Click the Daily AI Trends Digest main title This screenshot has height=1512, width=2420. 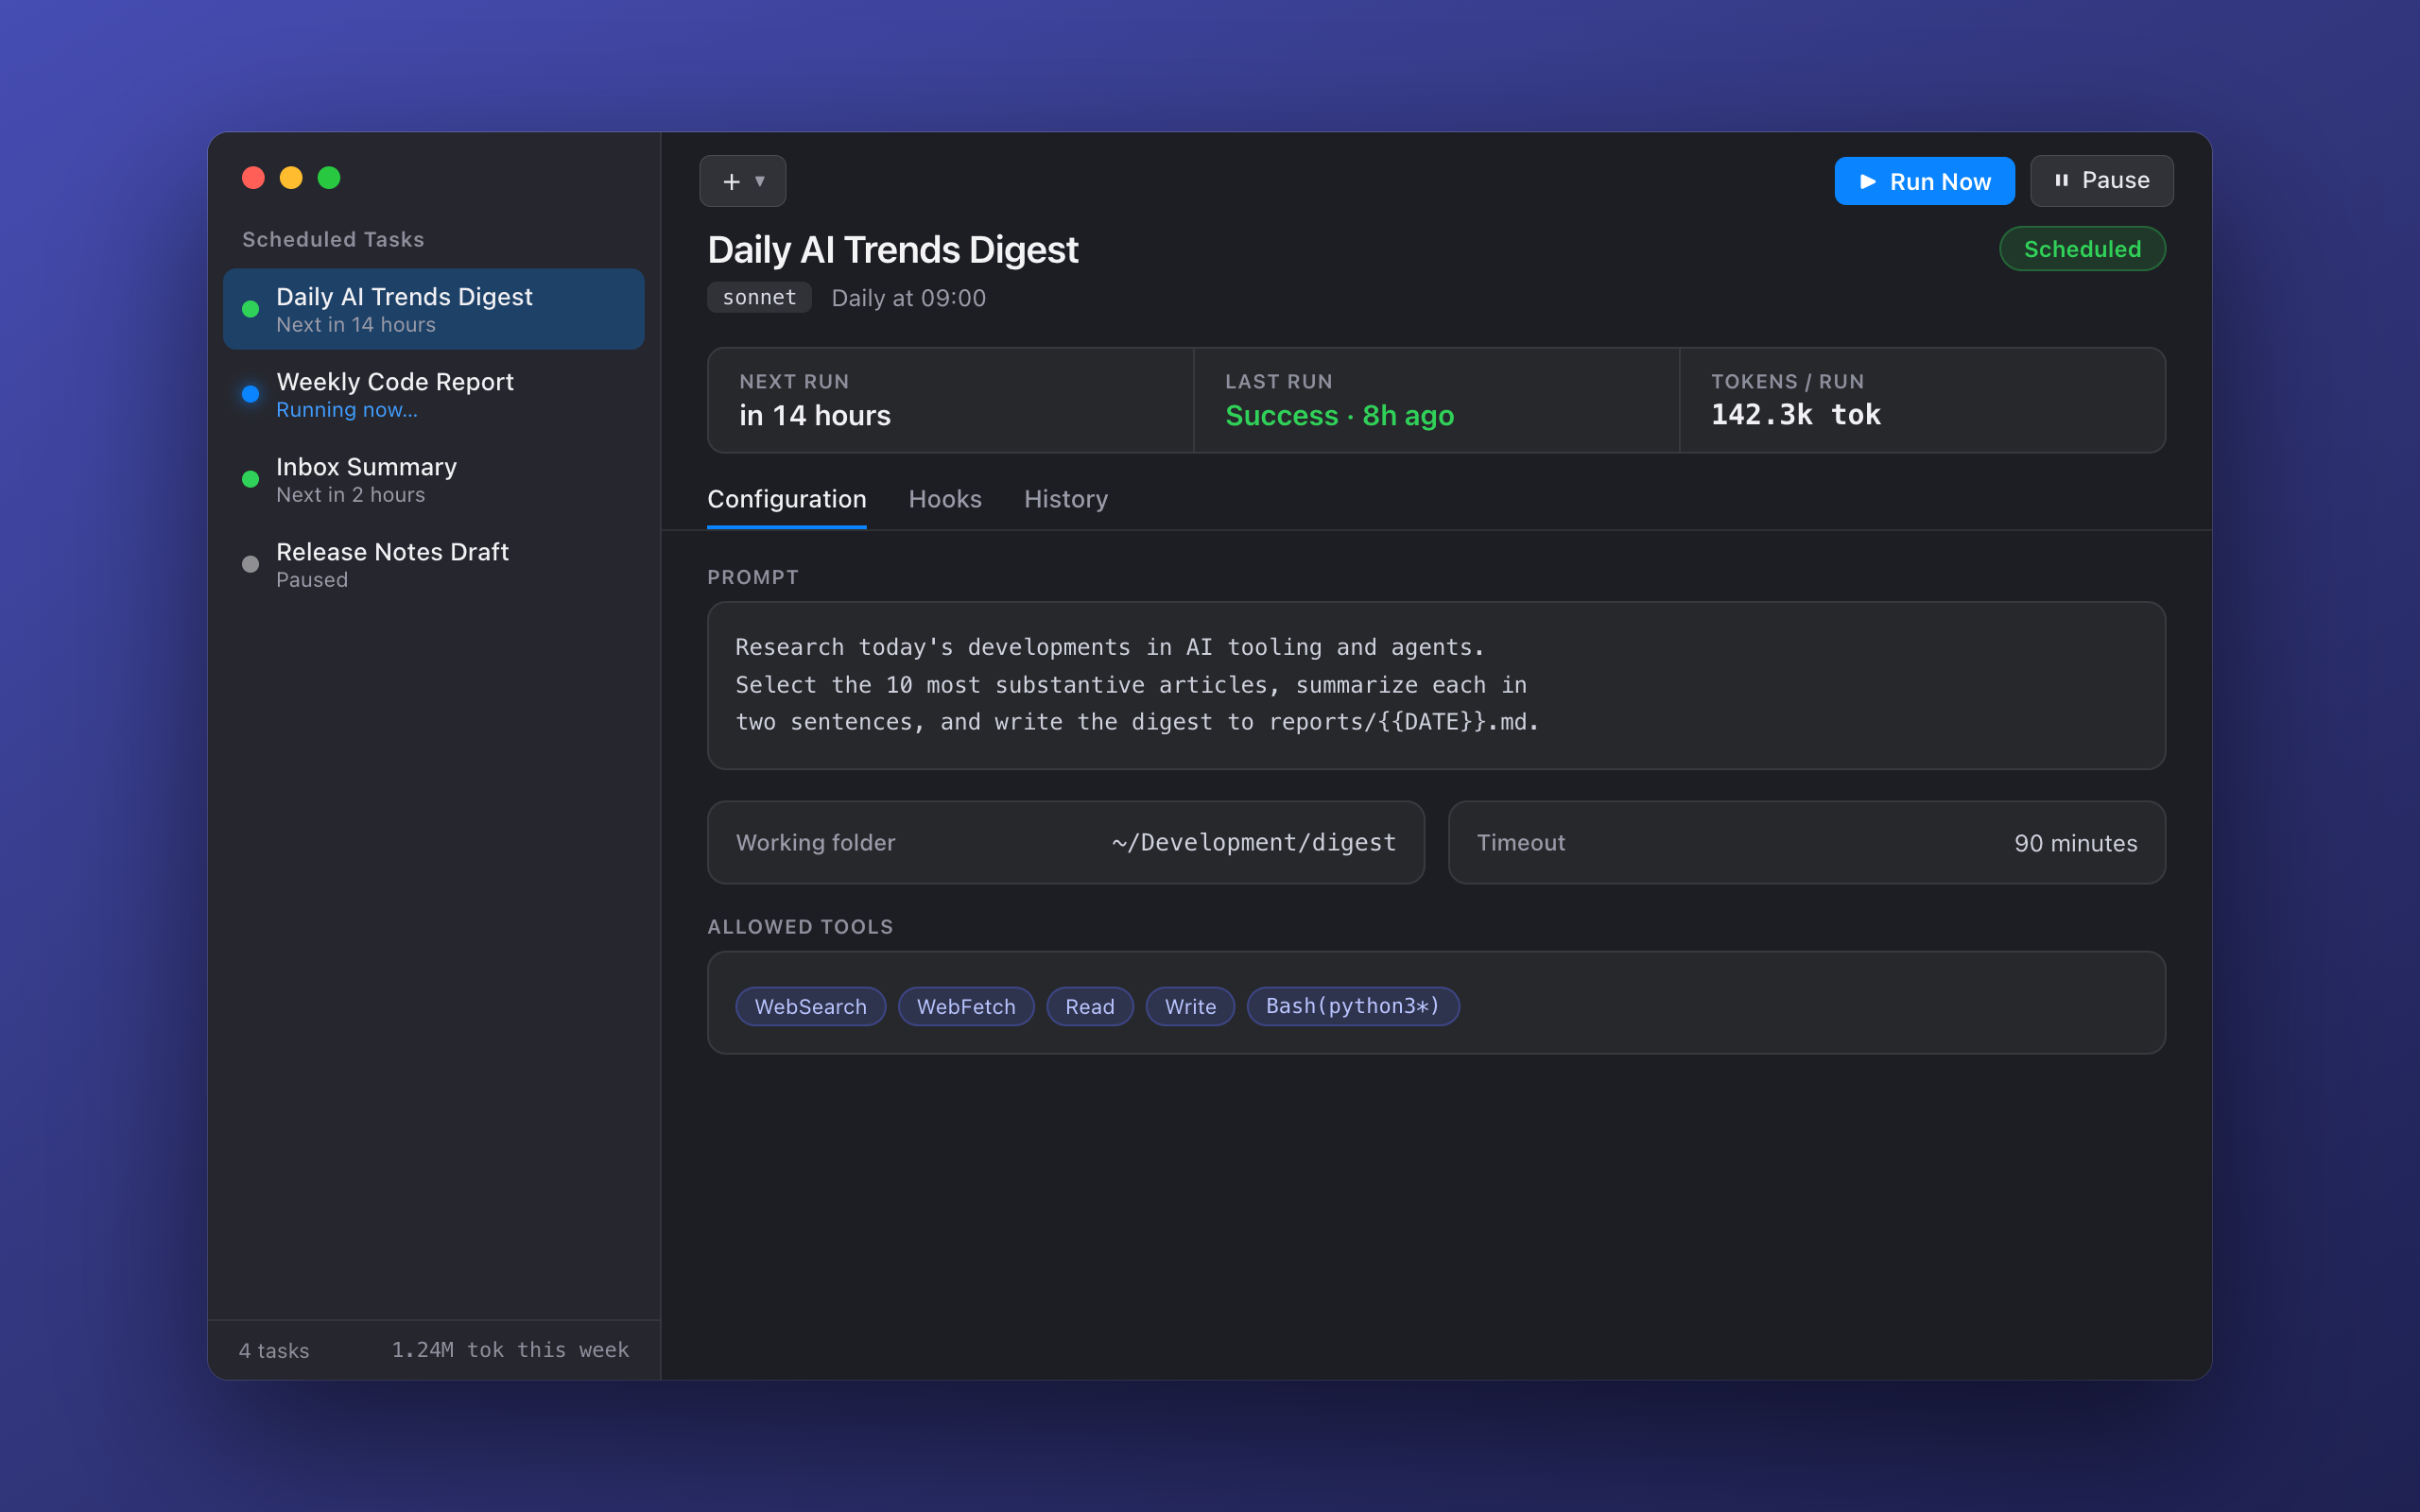(x=893, y=249)
